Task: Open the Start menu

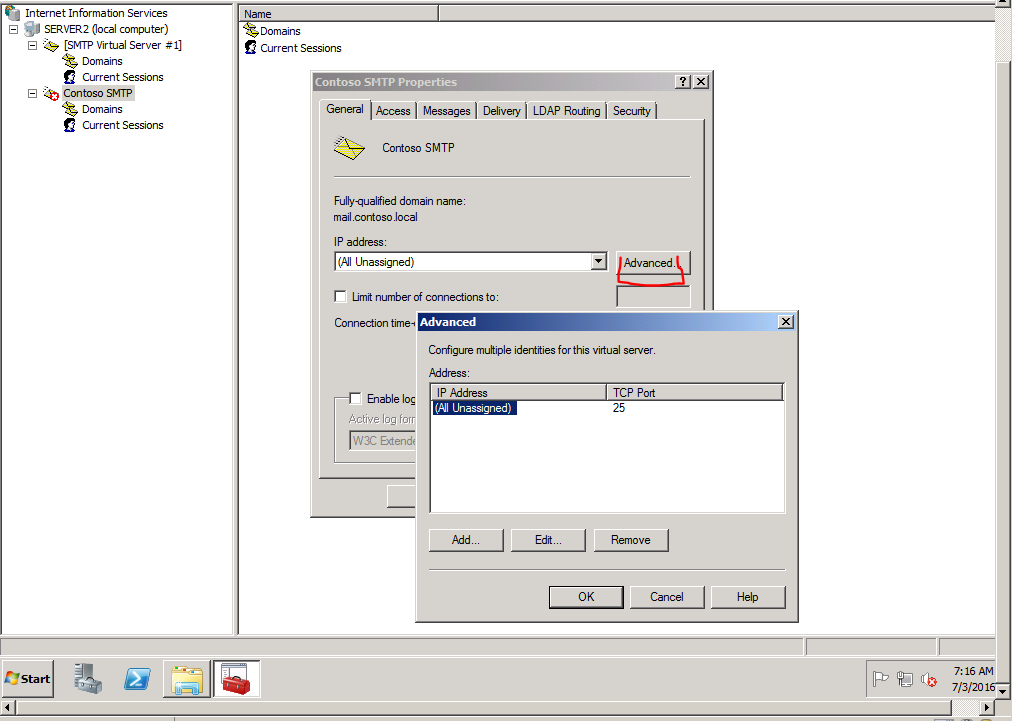Action: [x=28, y=679]
